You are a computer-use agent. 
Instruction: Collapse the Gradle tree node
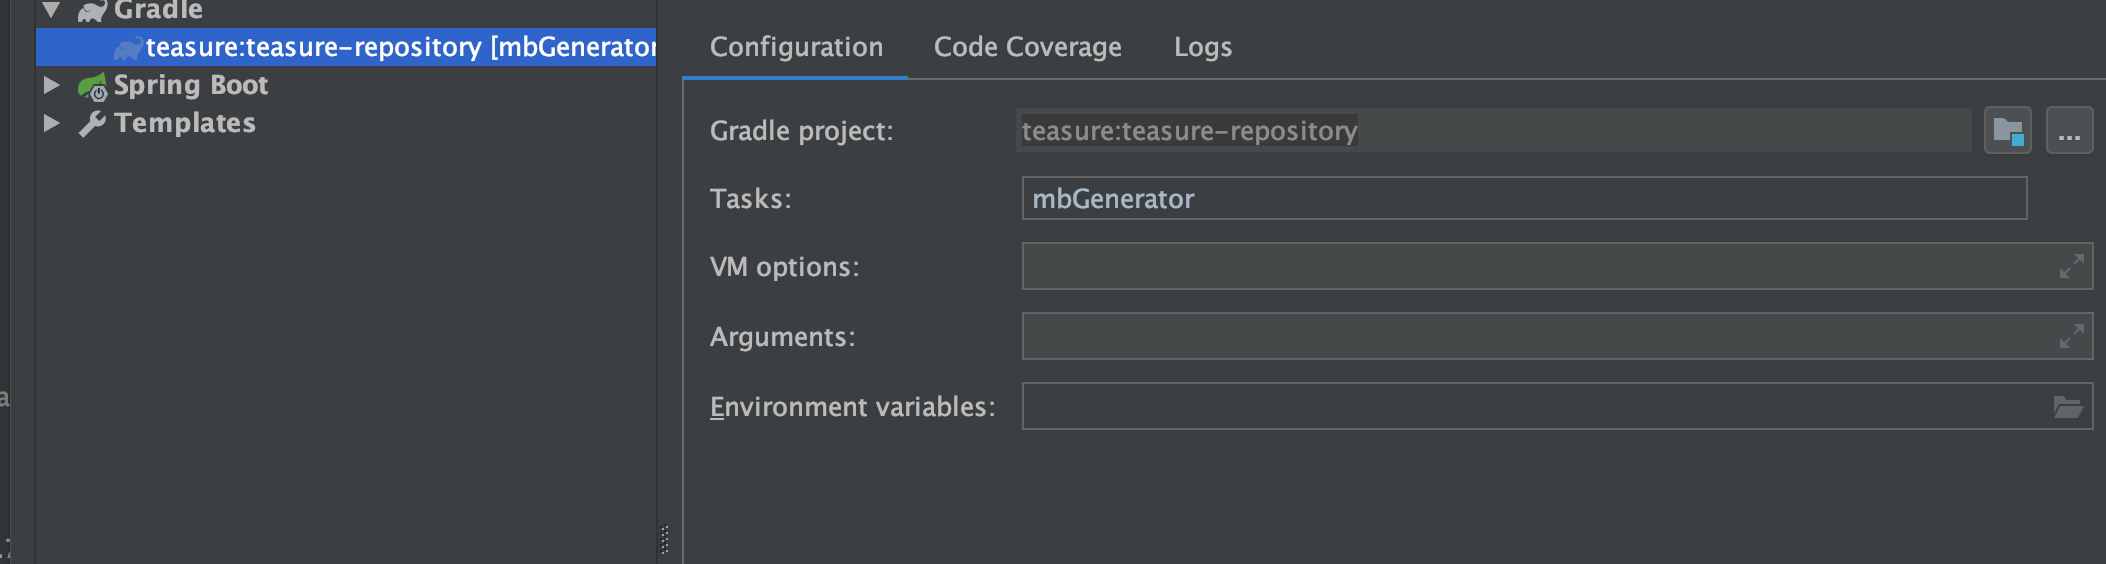52,11
